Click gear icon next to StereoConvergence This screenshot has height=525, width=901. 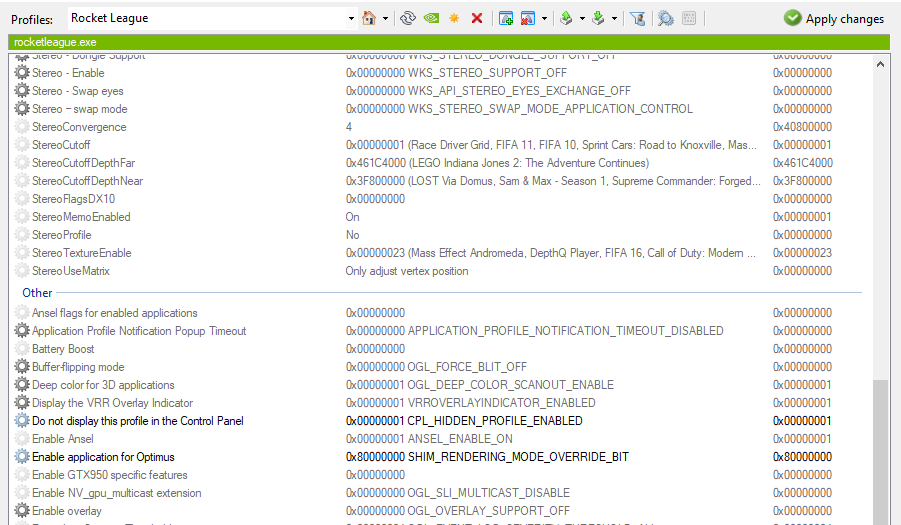[22, 127]
